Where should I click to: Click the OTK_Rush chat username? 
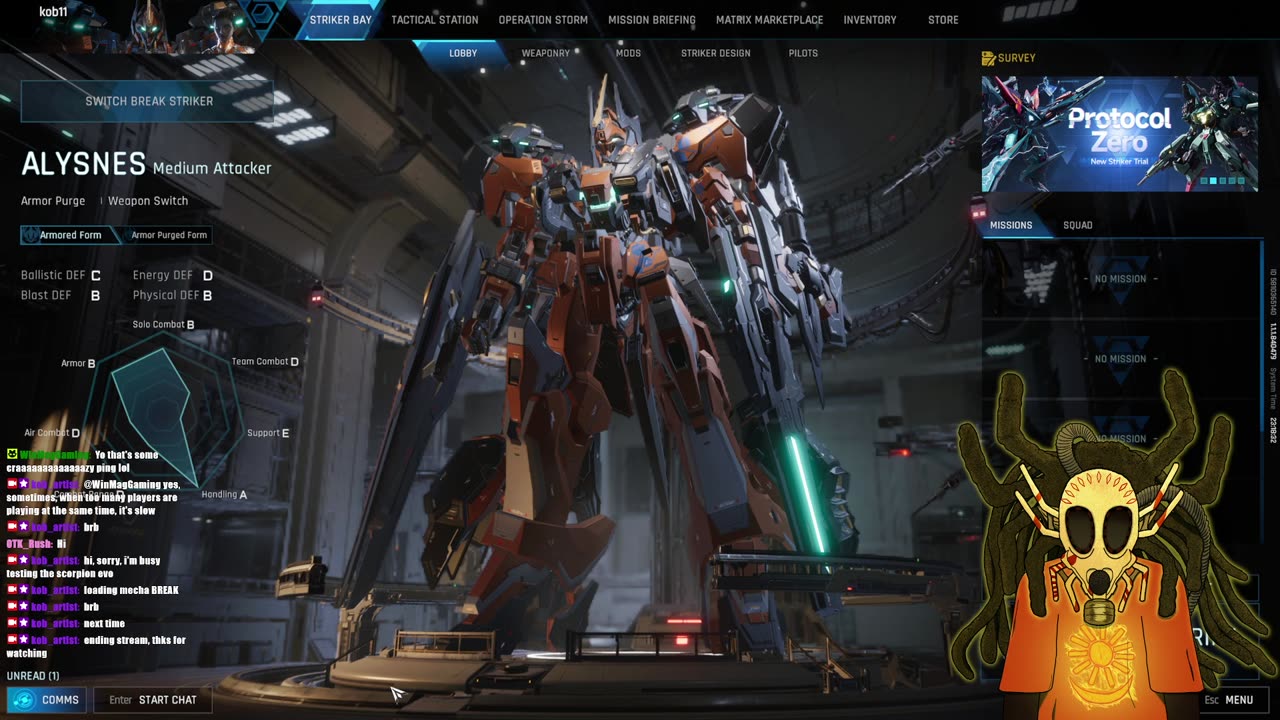click(29, 544)
